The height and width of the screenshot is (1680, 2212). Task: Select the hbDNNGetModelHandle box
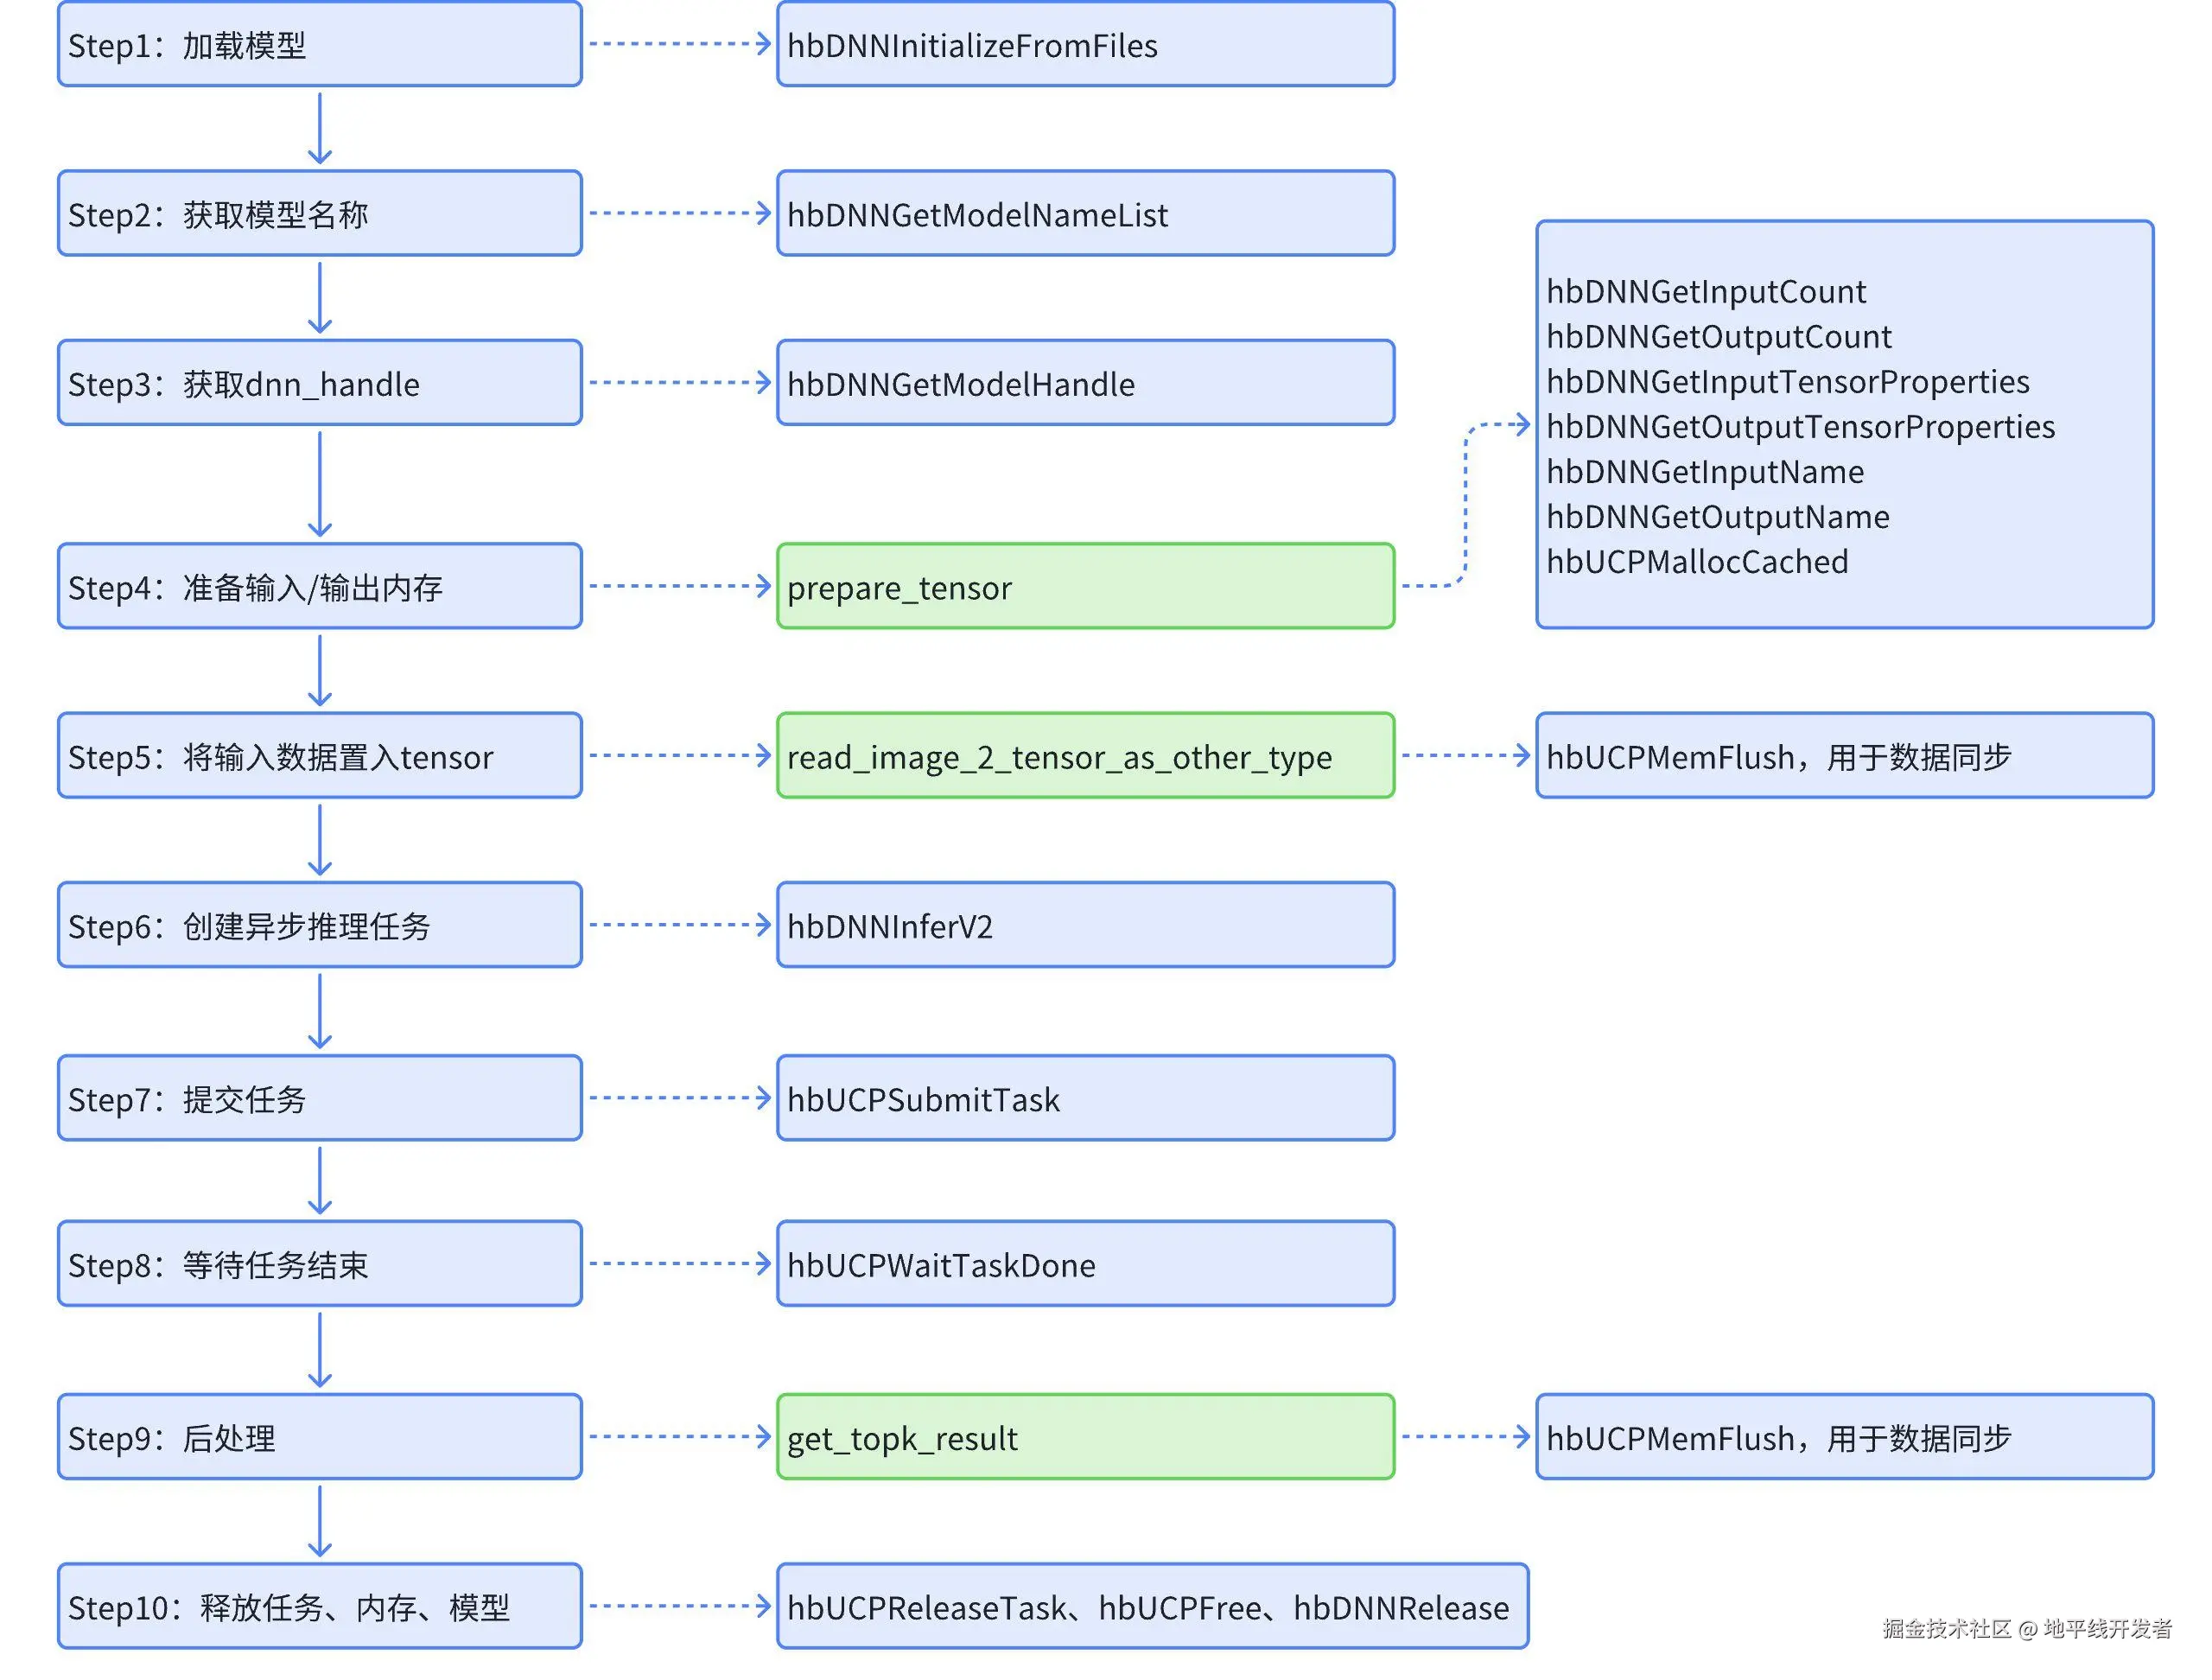coord(1085,383)
